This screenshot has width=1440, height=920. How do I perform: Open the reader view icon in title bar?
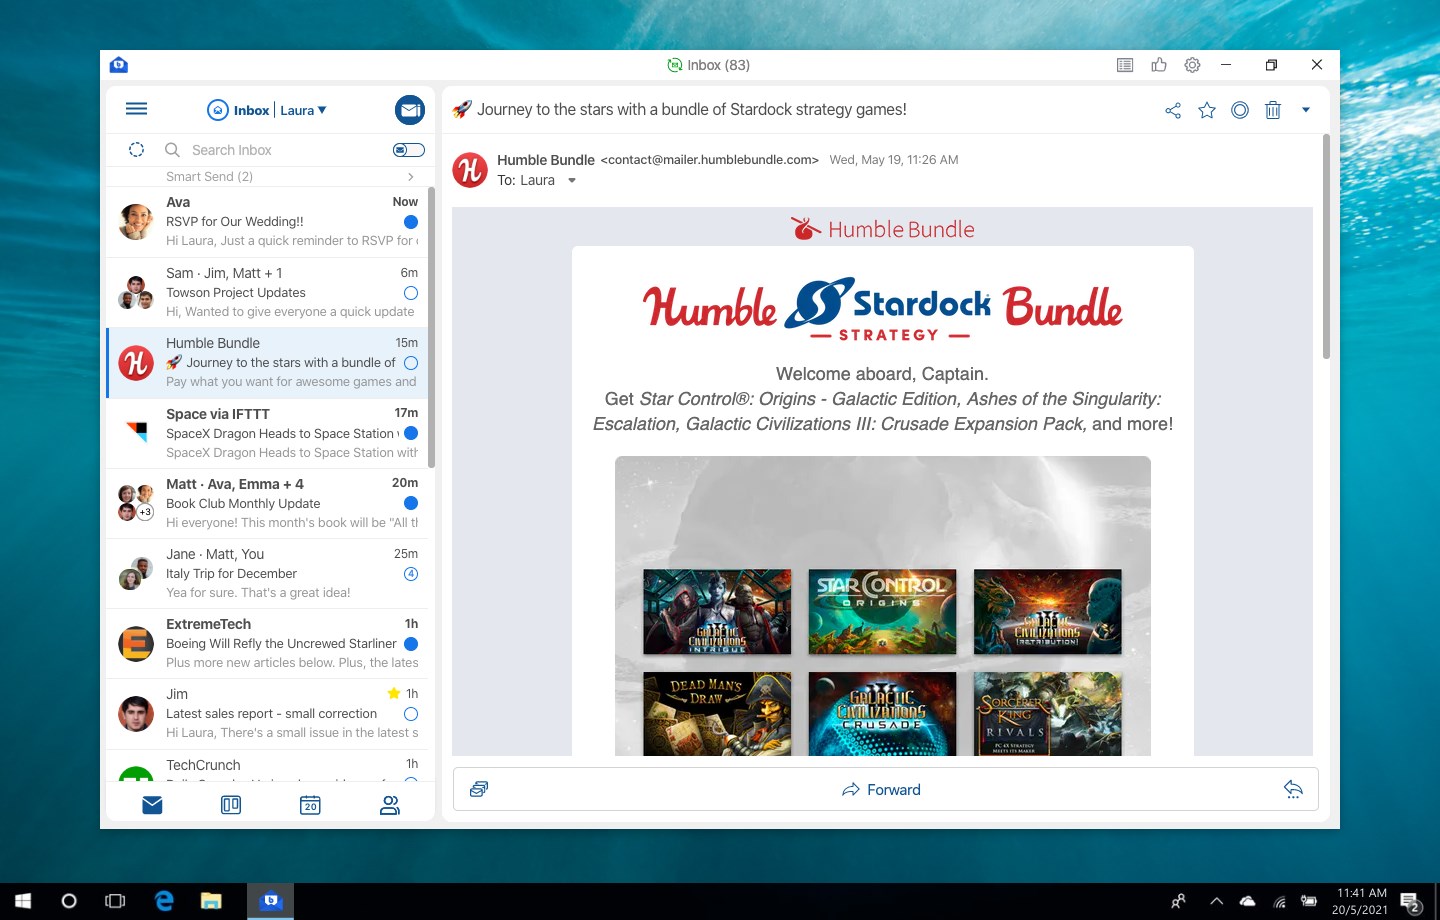[1125, 65]
